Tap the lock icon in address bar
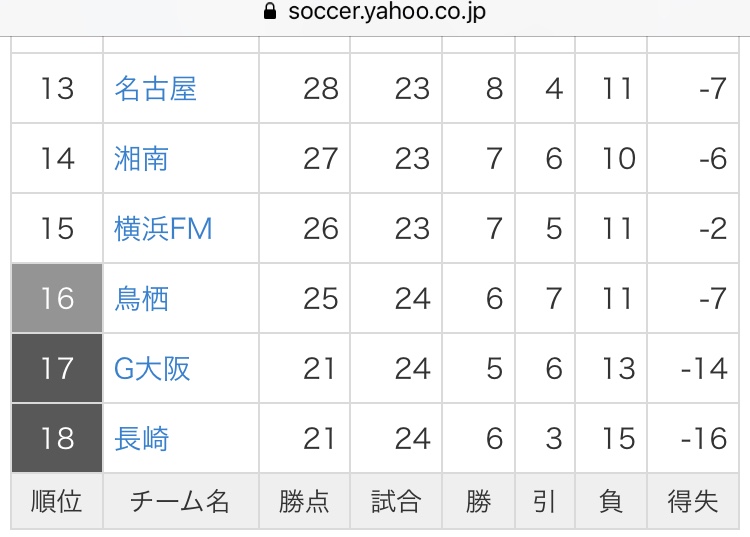 click(x=267, y=13)
